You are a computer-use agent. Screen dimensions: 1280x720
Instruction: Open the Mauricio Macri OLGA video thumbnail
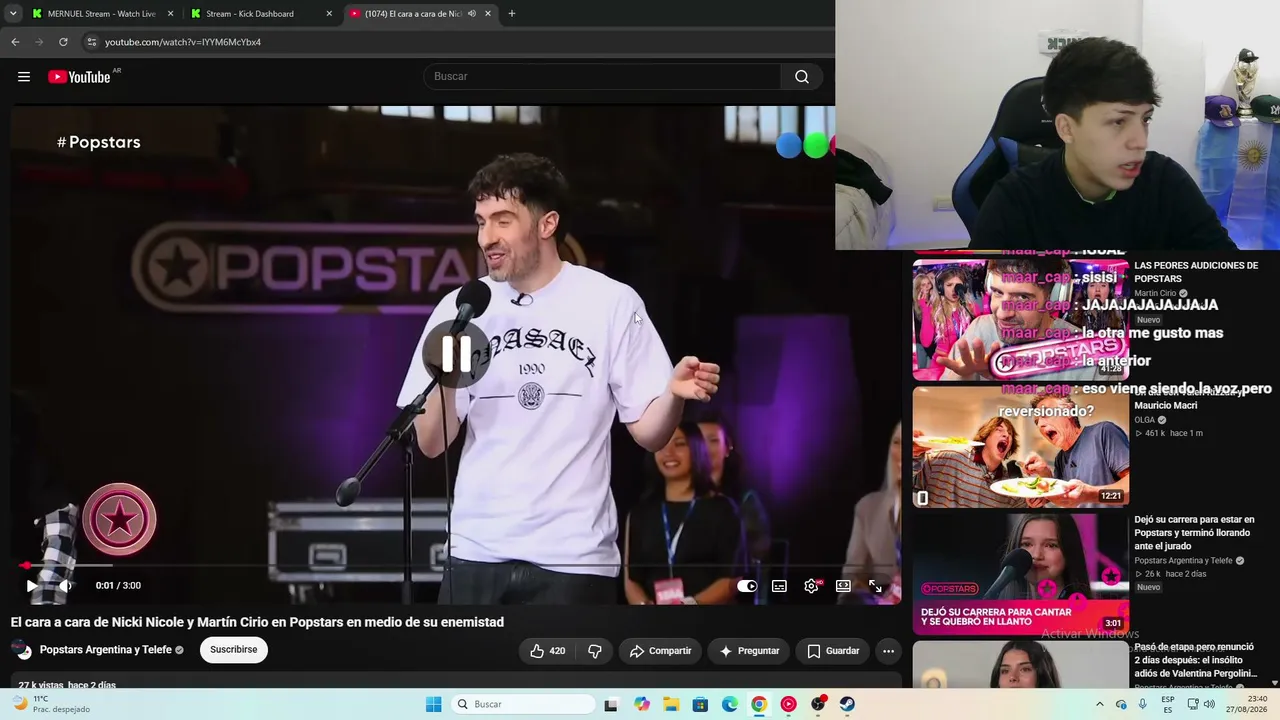(1020, 447)
